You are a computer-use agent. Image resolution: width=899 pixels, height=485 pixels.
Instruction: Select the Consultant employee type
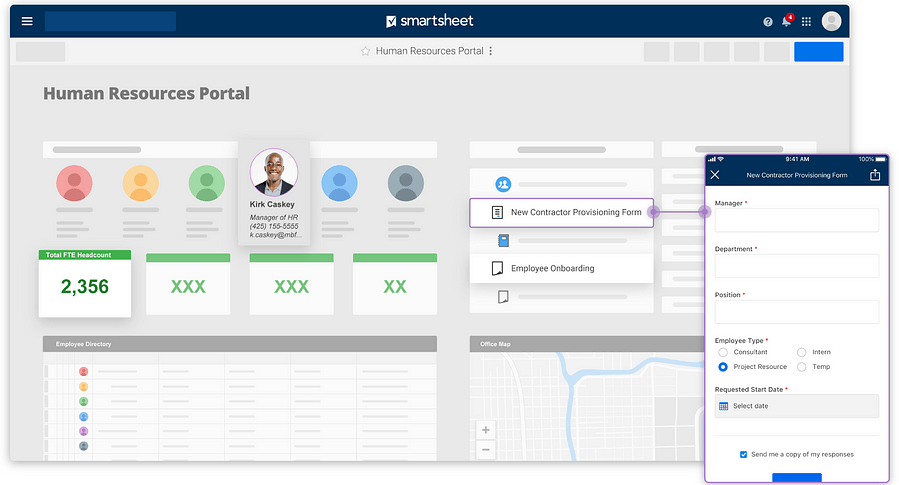pyautogui.click(x=723, y=352)
